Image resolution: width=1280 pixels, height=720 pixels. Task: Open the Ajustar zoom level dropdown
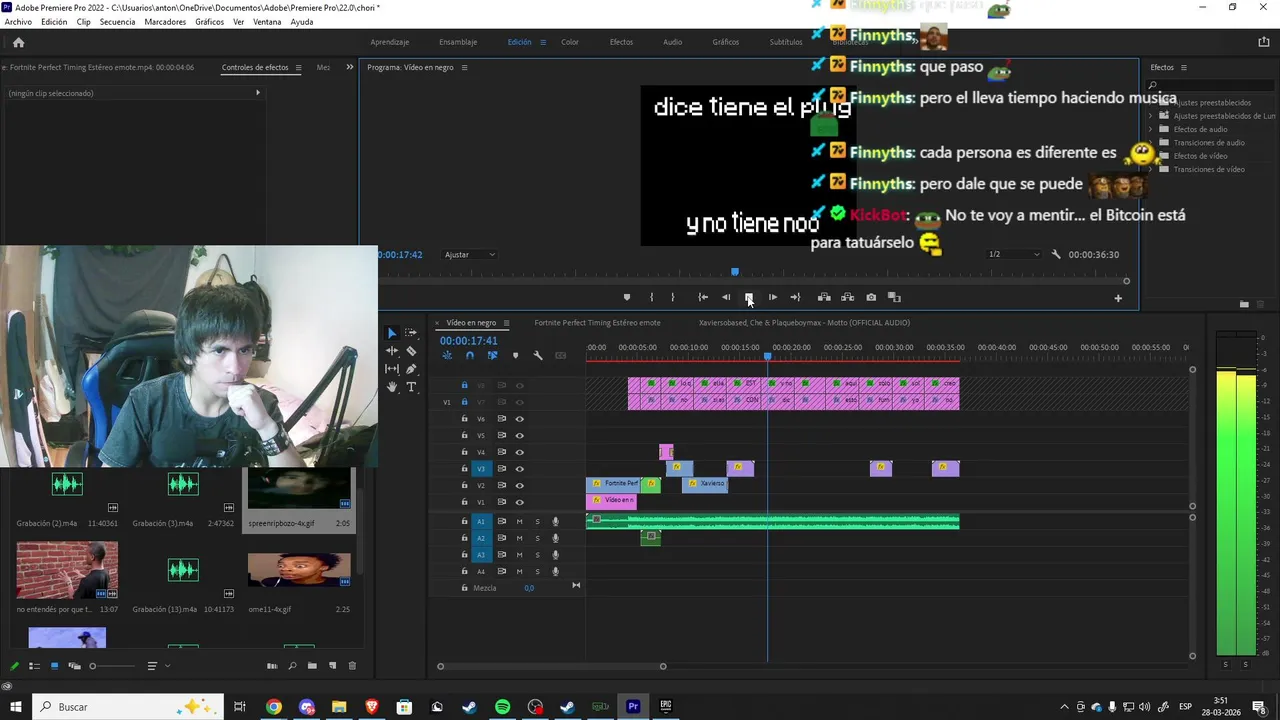pyautogui.click(x=469, y=254)
